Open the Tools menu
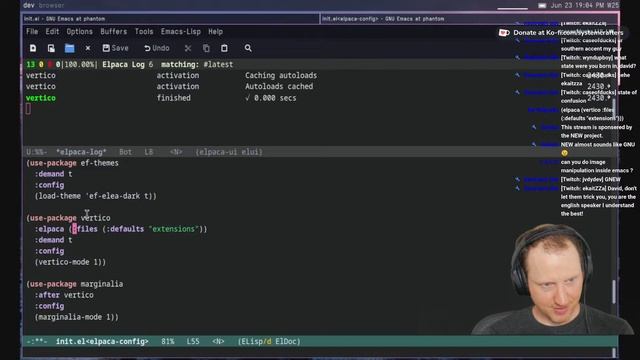The image size is (640, 360). click(144, 31)
